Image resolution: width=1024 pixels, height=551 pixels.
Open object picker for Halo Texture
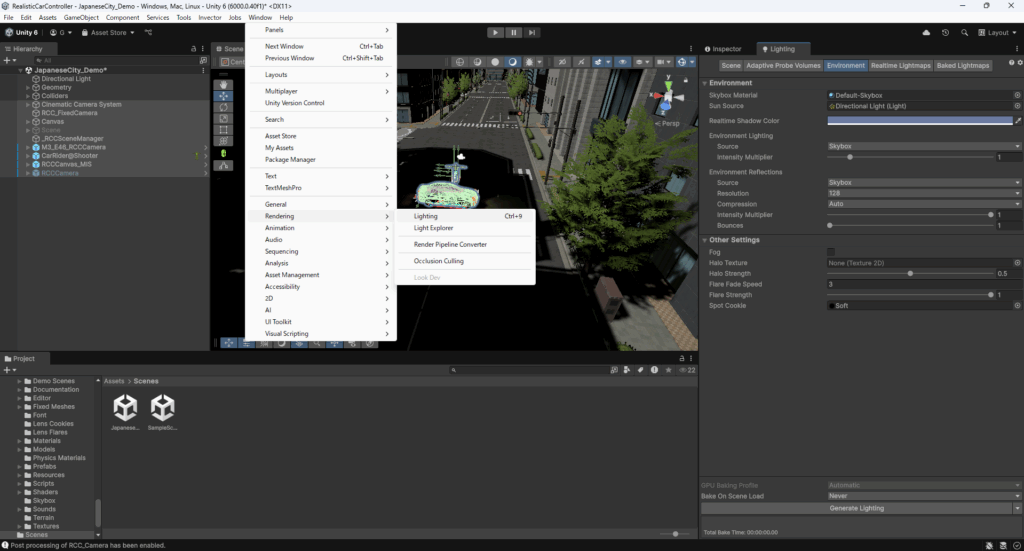pos(1017,263)
